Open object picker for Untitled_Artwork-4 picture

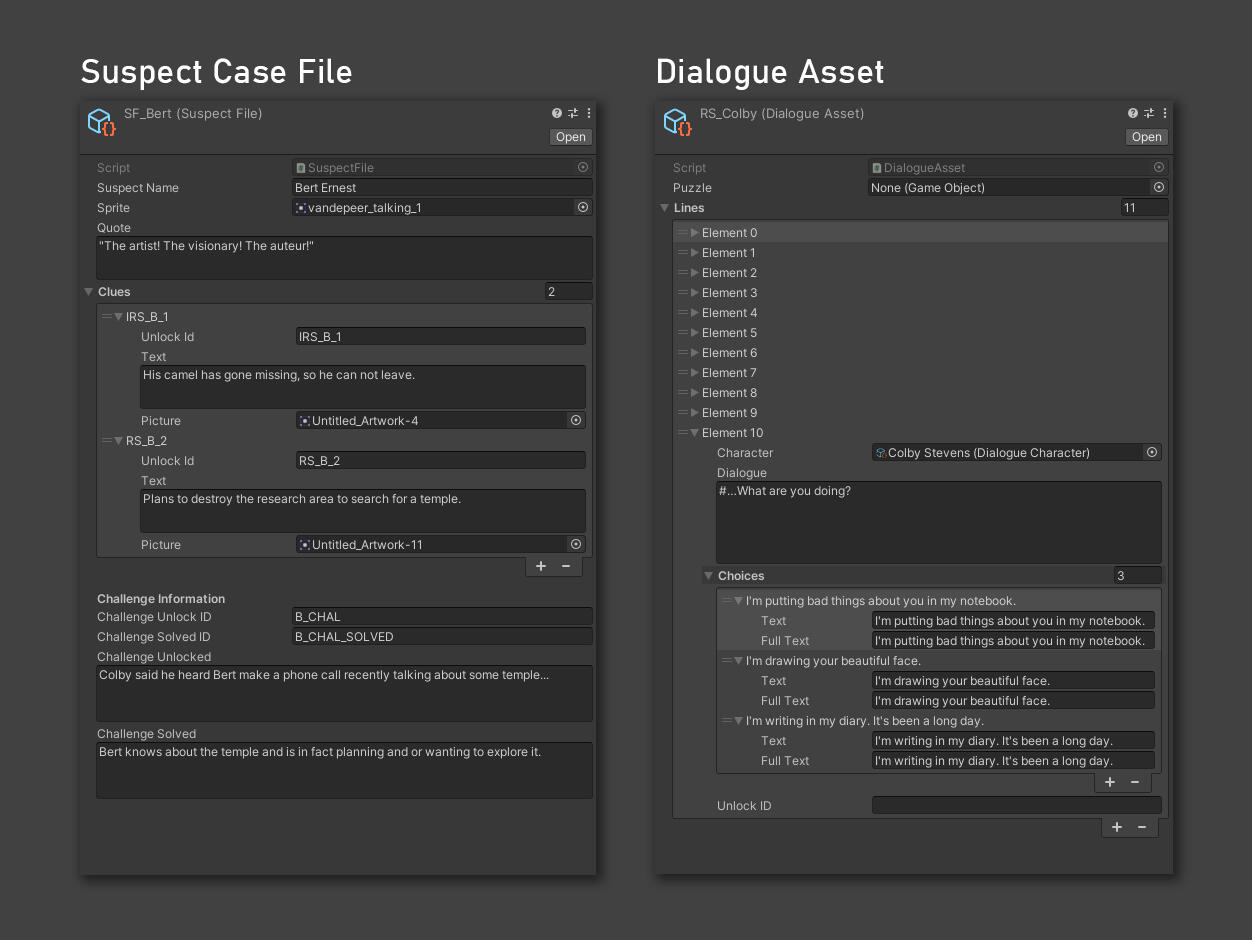576,421
